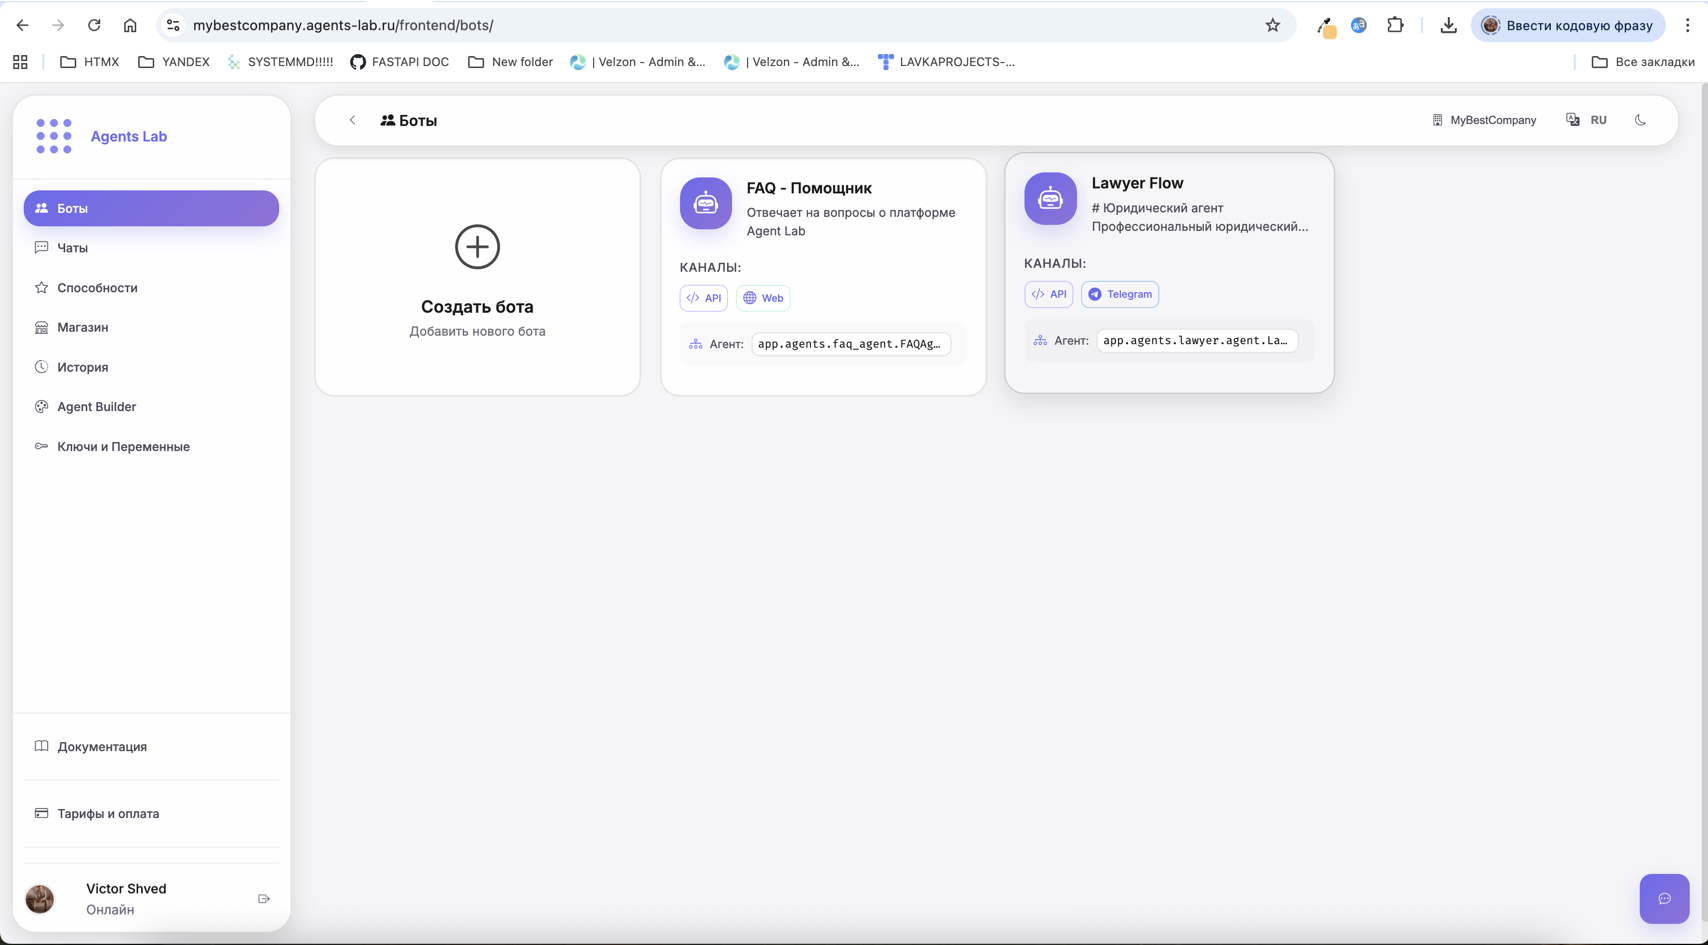Open the MyBestCompany workspace selector
The image size is (1708, 945).
pos(1484,120)
